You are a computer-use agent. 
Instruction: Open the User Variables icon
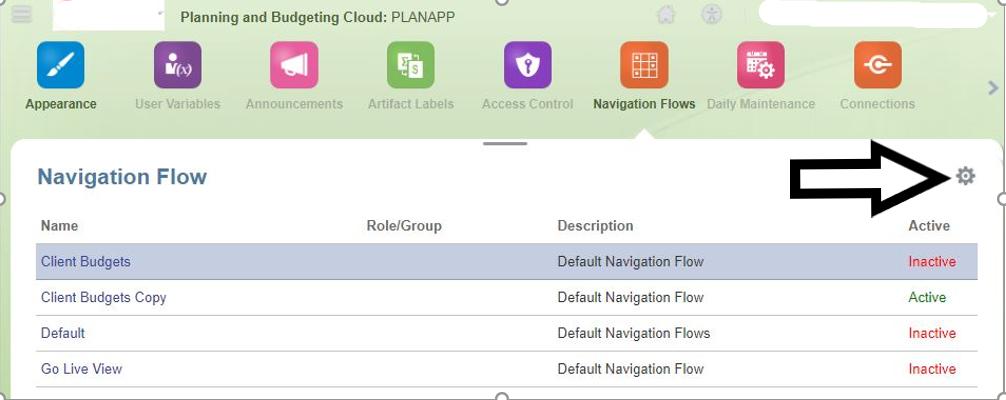pos(177,65)
